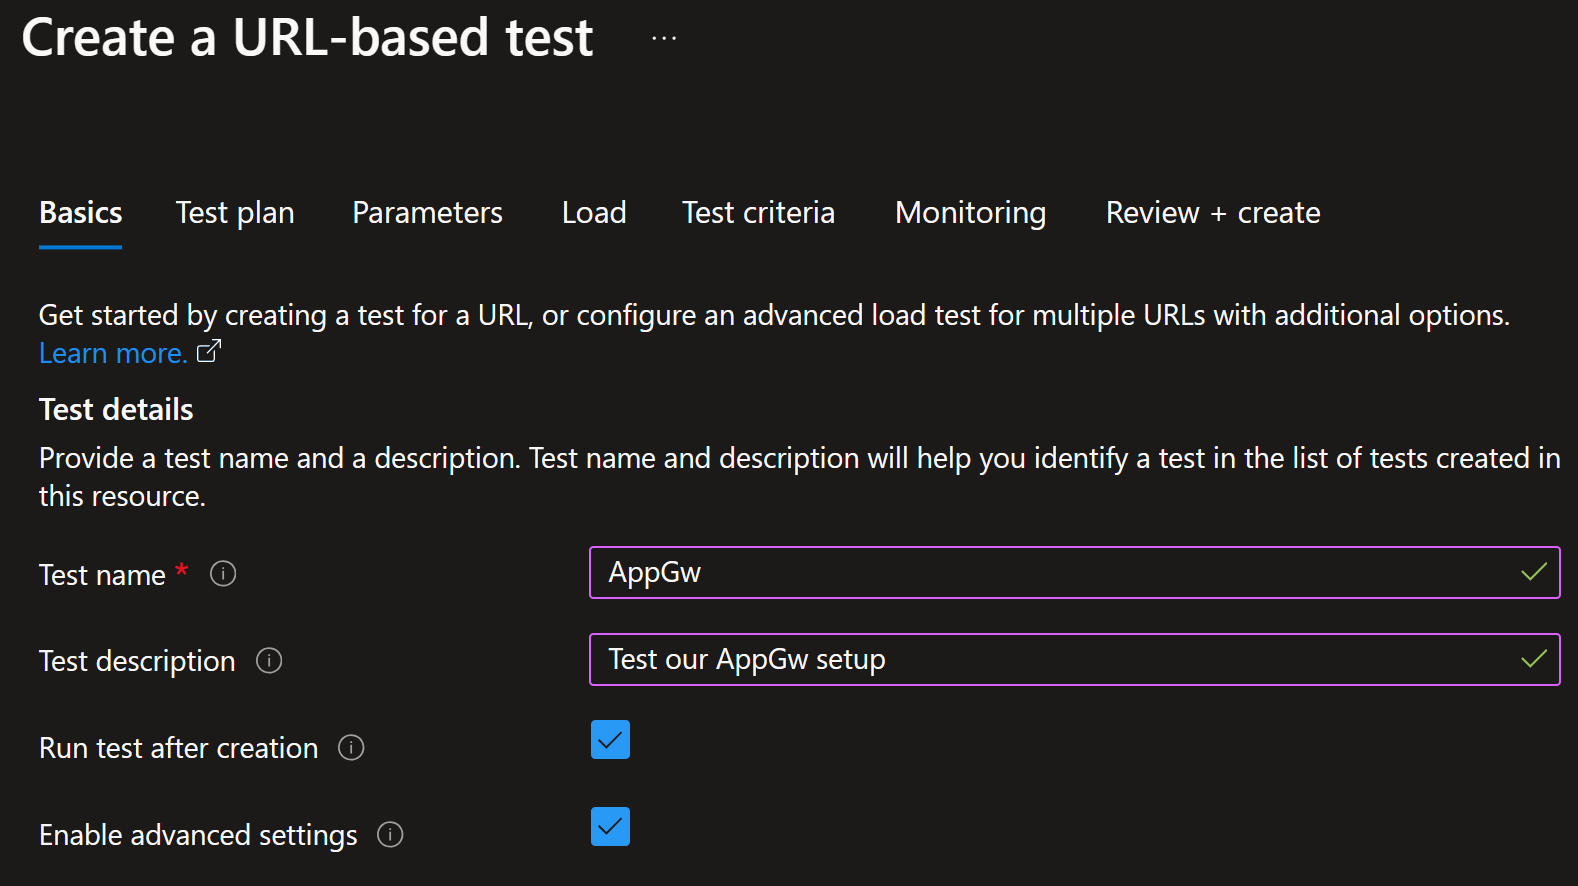Disable the Enable advanced settings checkbox
The width and height of the screenshot is (1578, 886).
(610, 827)
